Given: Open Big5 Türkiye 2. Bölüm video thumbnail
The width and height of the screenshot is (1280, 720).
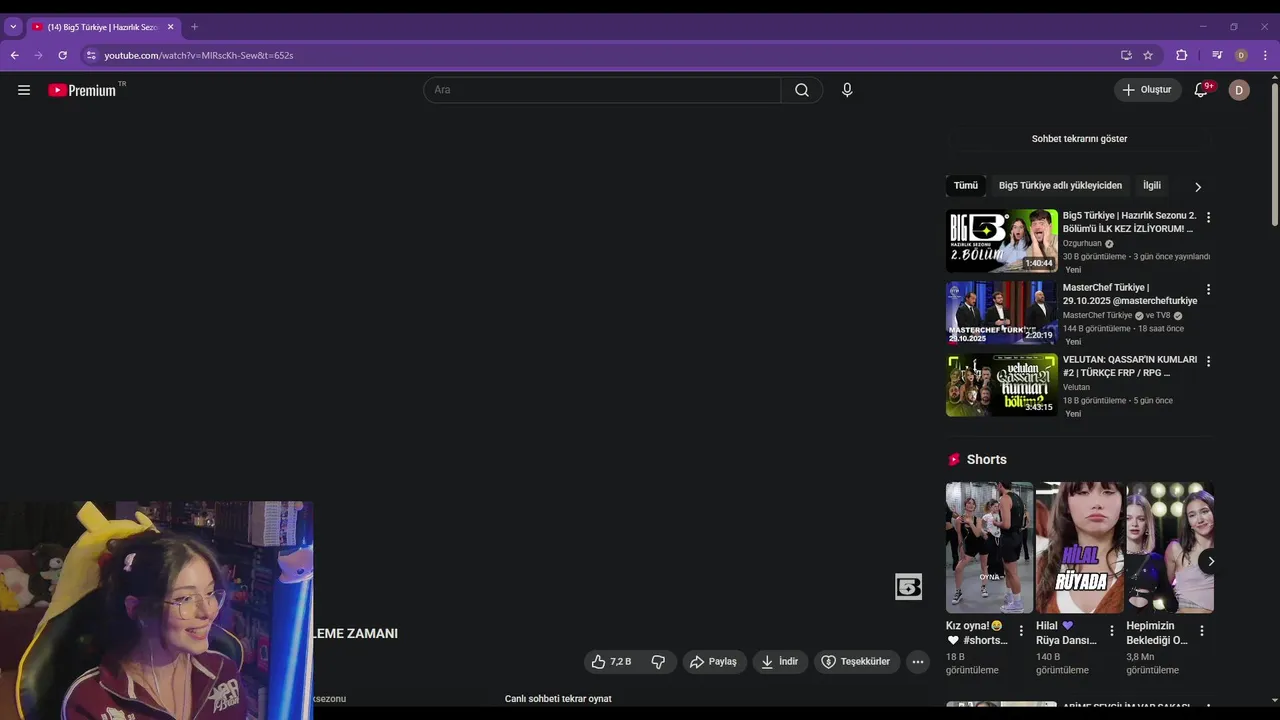Looking at the screenshot, I should coord(1002,241).
